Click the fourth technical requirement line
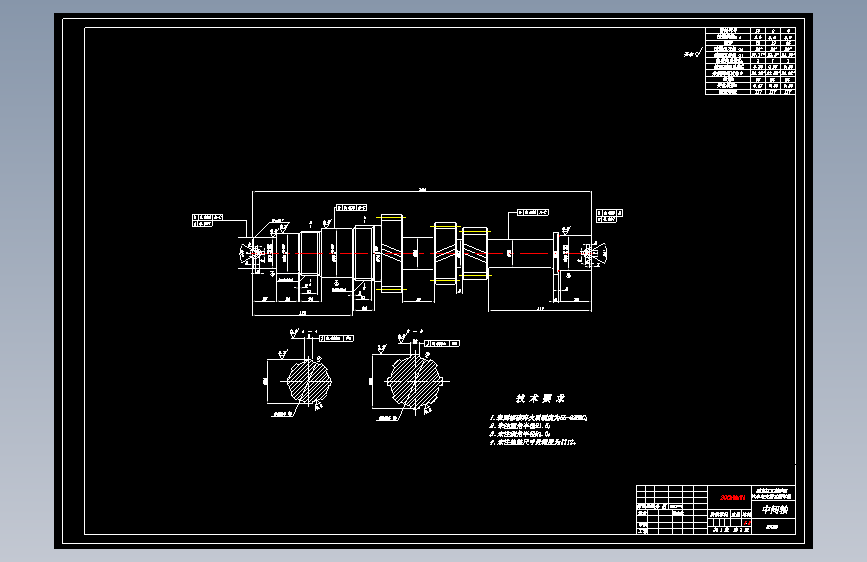Image resolution: width=867 pixels, height=562 pixels. (x=532, y=442)
